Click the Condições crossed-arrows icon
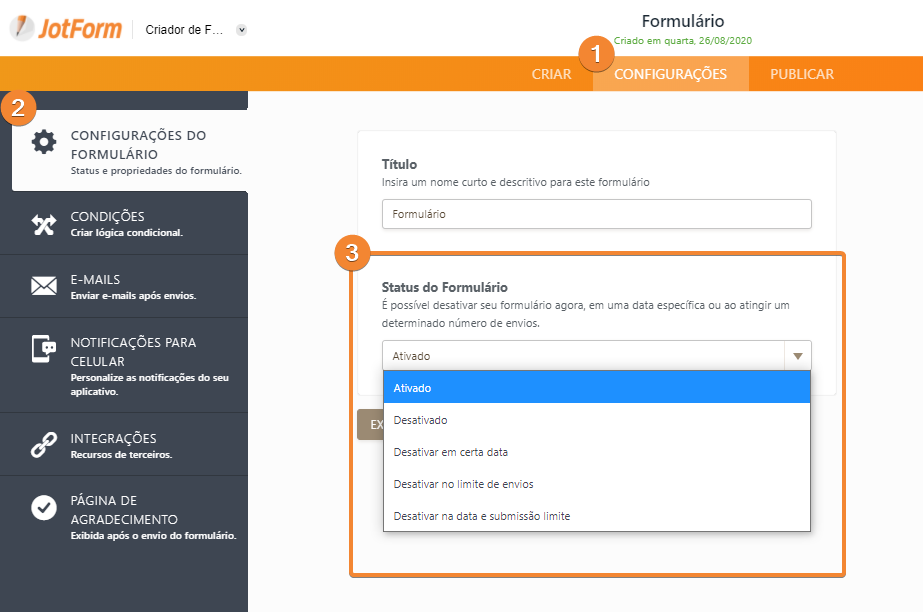Image resolution: width=923 pixels, height=612 pixels. coord(44,224)
